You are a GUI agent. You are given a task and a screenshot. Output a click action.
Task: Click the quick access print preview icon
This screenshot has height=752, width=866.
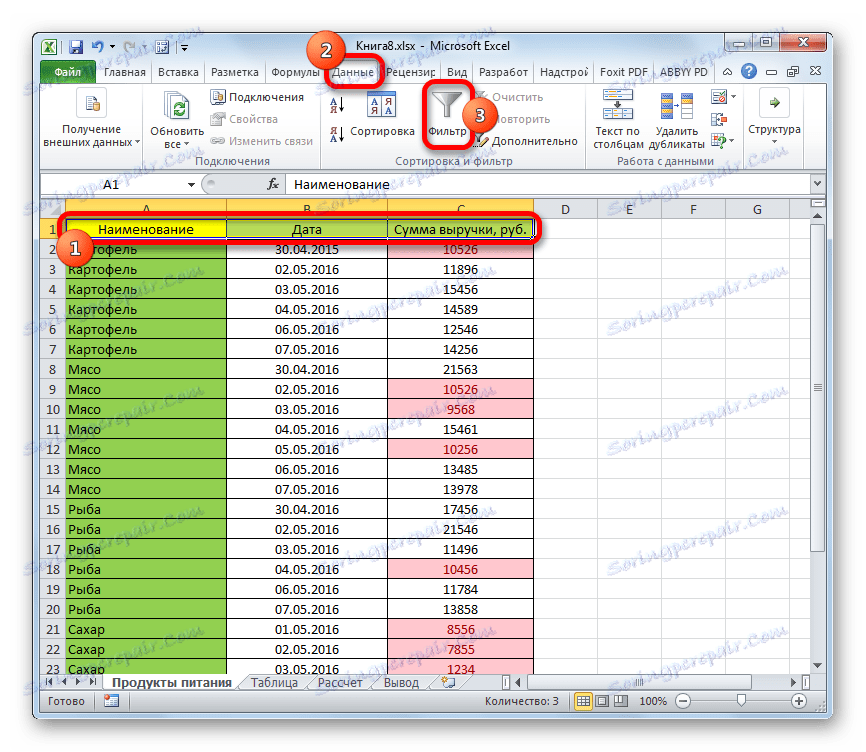tap(162, 47)
